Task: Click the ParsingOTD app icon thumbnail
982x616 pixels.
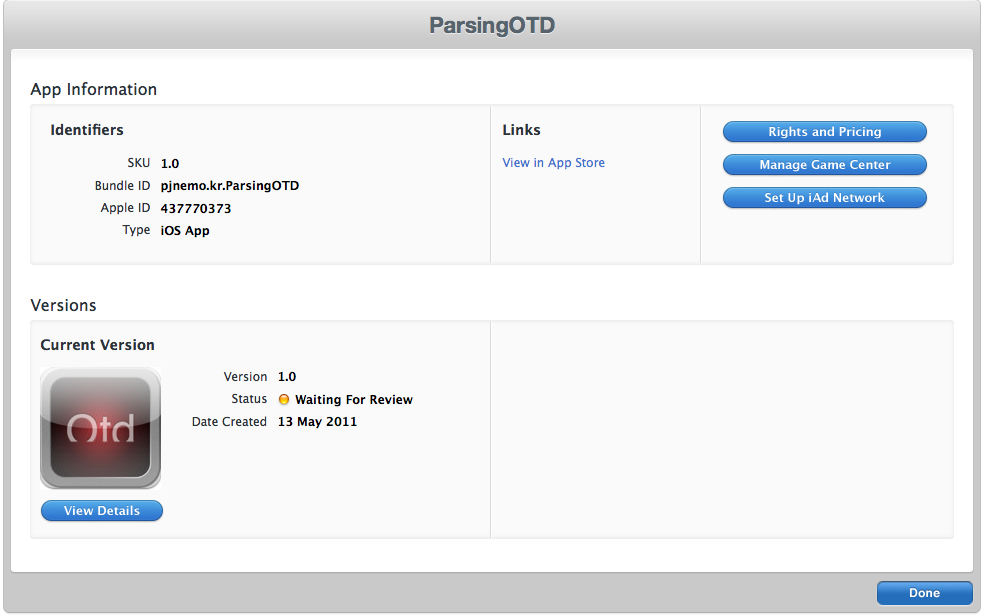Action: tap(101, 428)
